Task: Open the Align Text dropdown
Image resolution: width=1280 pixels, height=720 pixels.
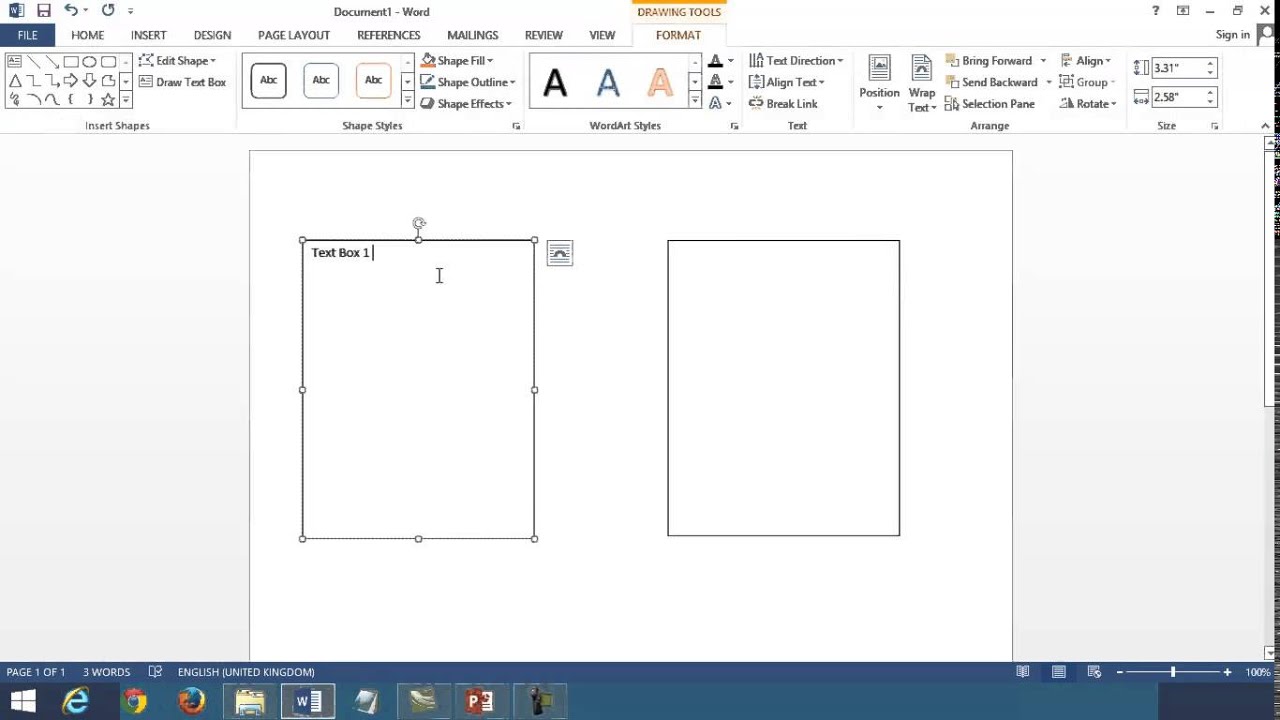Action: pos(787,82)
